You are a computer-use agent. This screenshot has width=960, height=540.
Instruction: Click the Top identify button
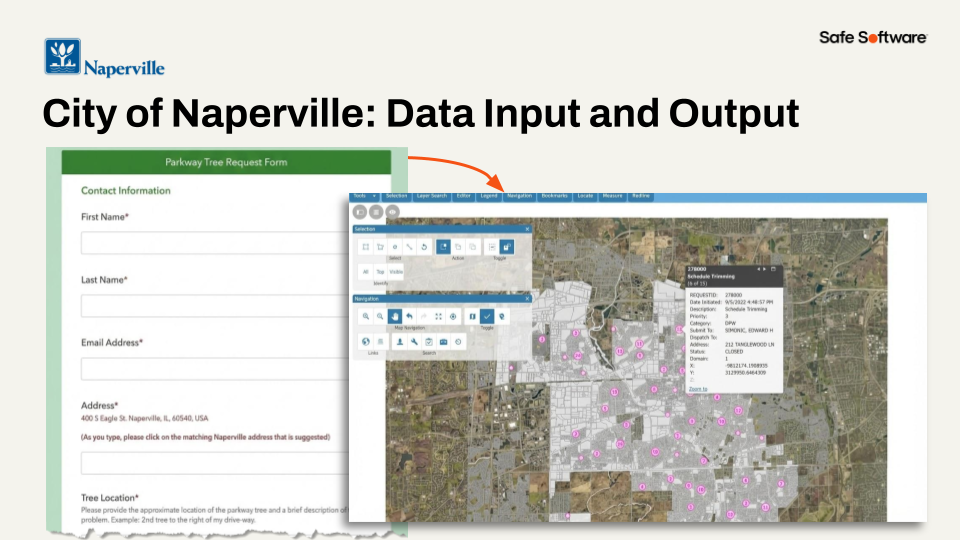tap(380, 272)
